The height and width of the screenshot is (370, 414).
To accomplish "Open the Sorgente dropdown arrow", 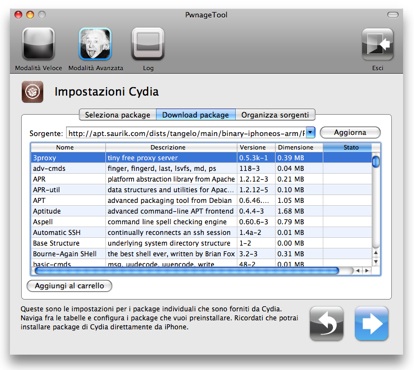I will (x=310, y=133).
